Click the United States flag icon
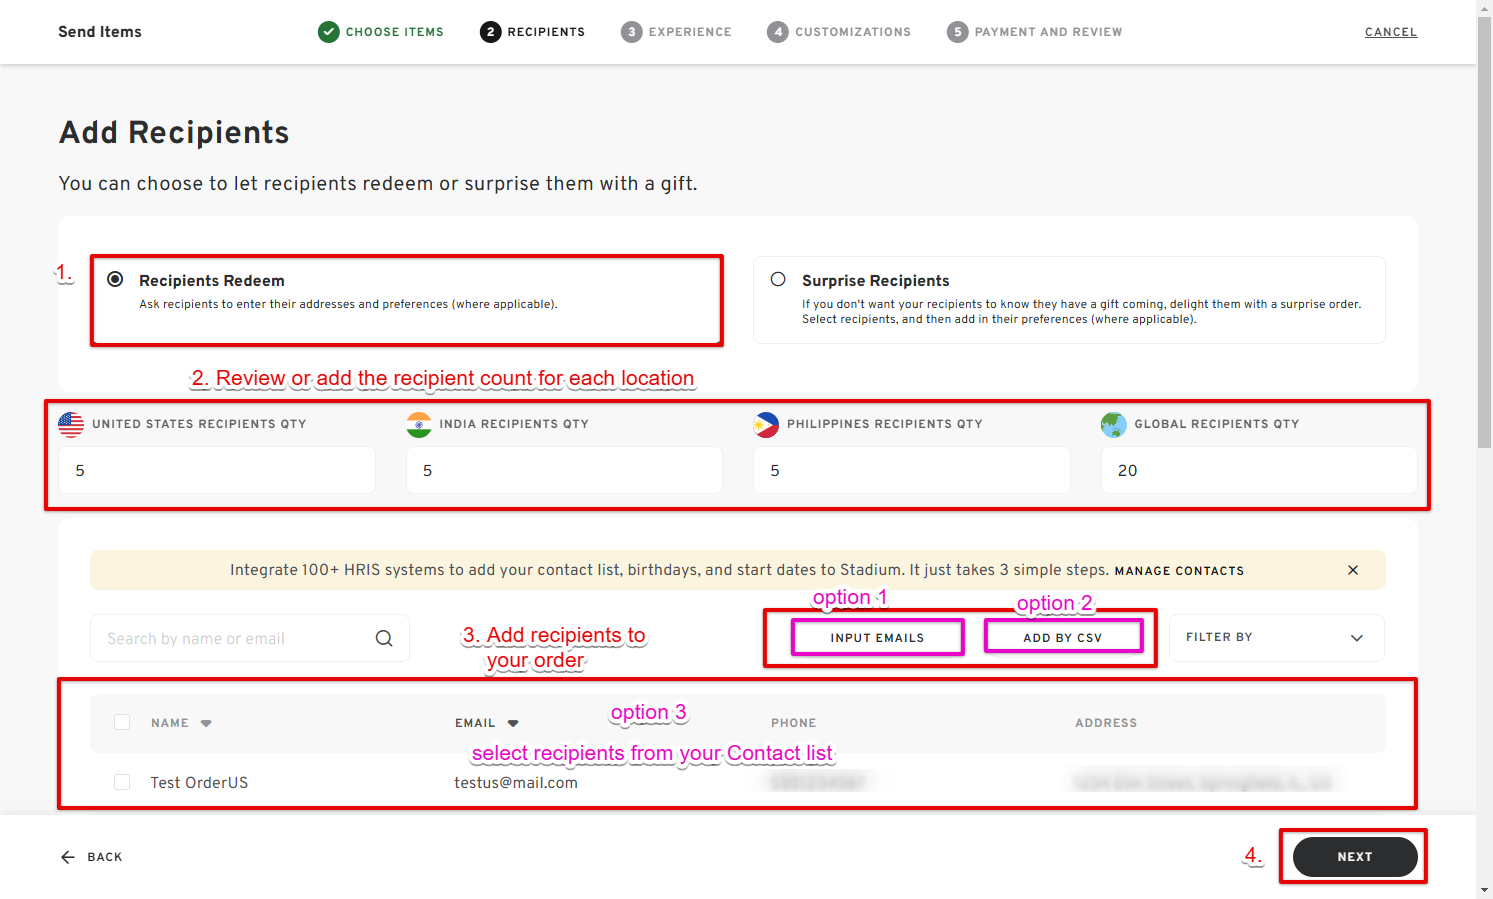This screenshot has width=1493, height=899. tap(71, 424)
